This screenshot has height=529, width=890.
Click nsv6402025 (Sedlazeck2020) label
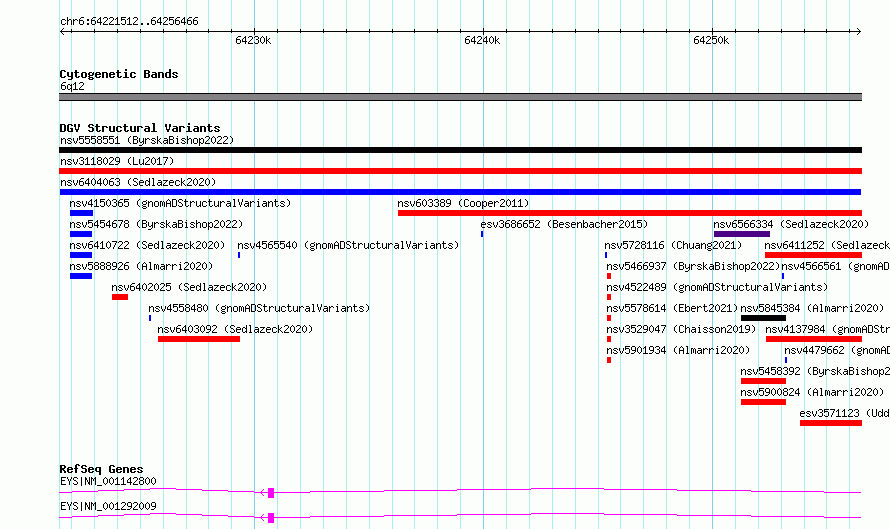point(189,287)
